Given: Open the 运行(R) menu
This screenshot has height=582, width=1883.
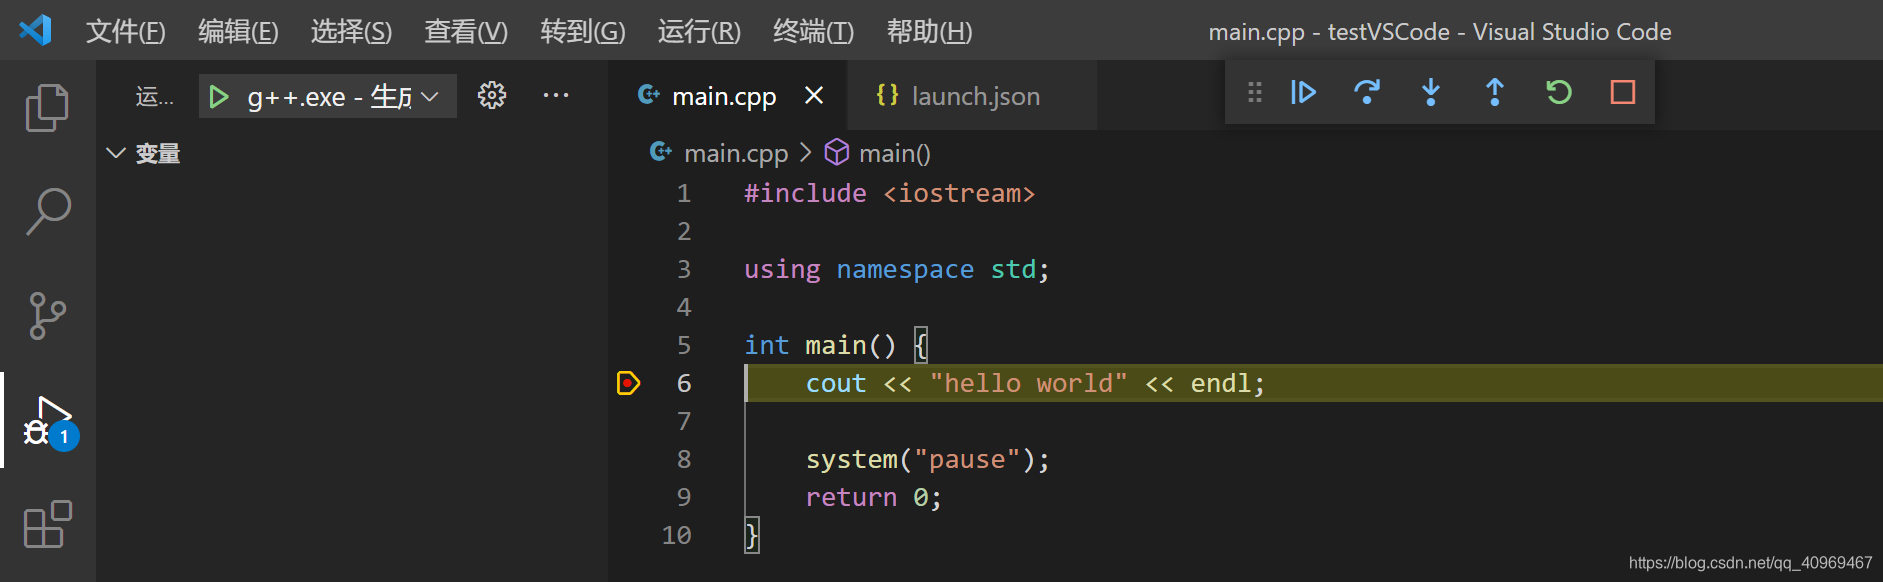Looking at the screenshot, I should [699, 31].
